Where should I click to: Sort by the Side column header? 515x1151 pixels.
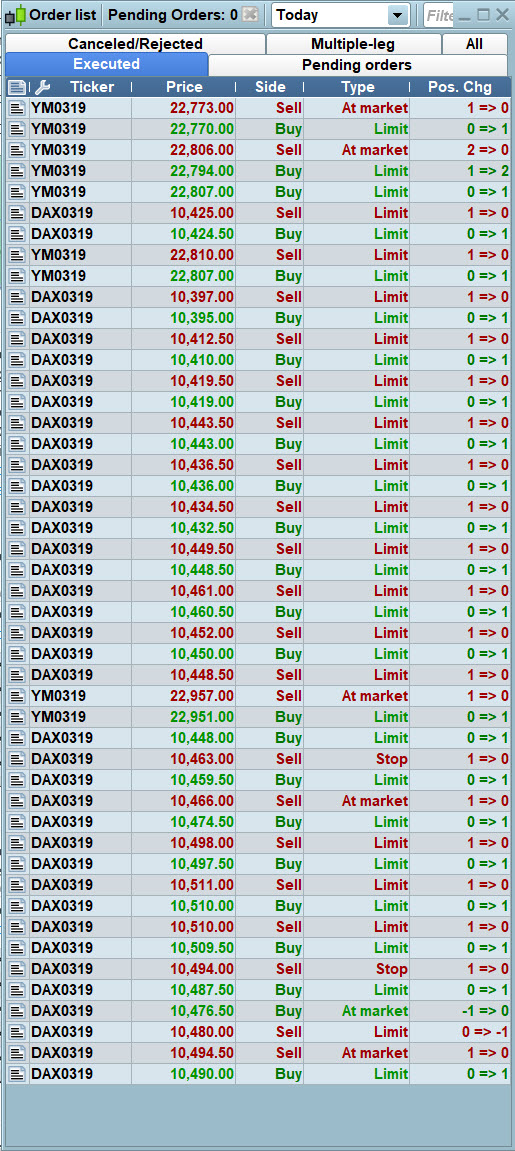[x=270, y=87]
